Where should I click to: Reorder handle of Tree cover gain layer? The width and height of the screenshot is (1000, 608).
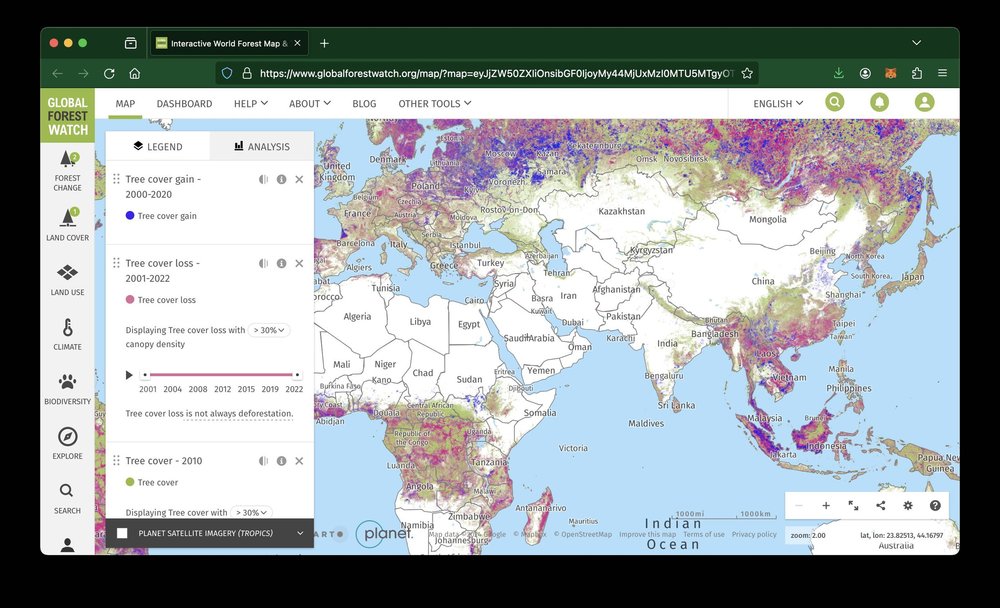(x=116, y=179)
